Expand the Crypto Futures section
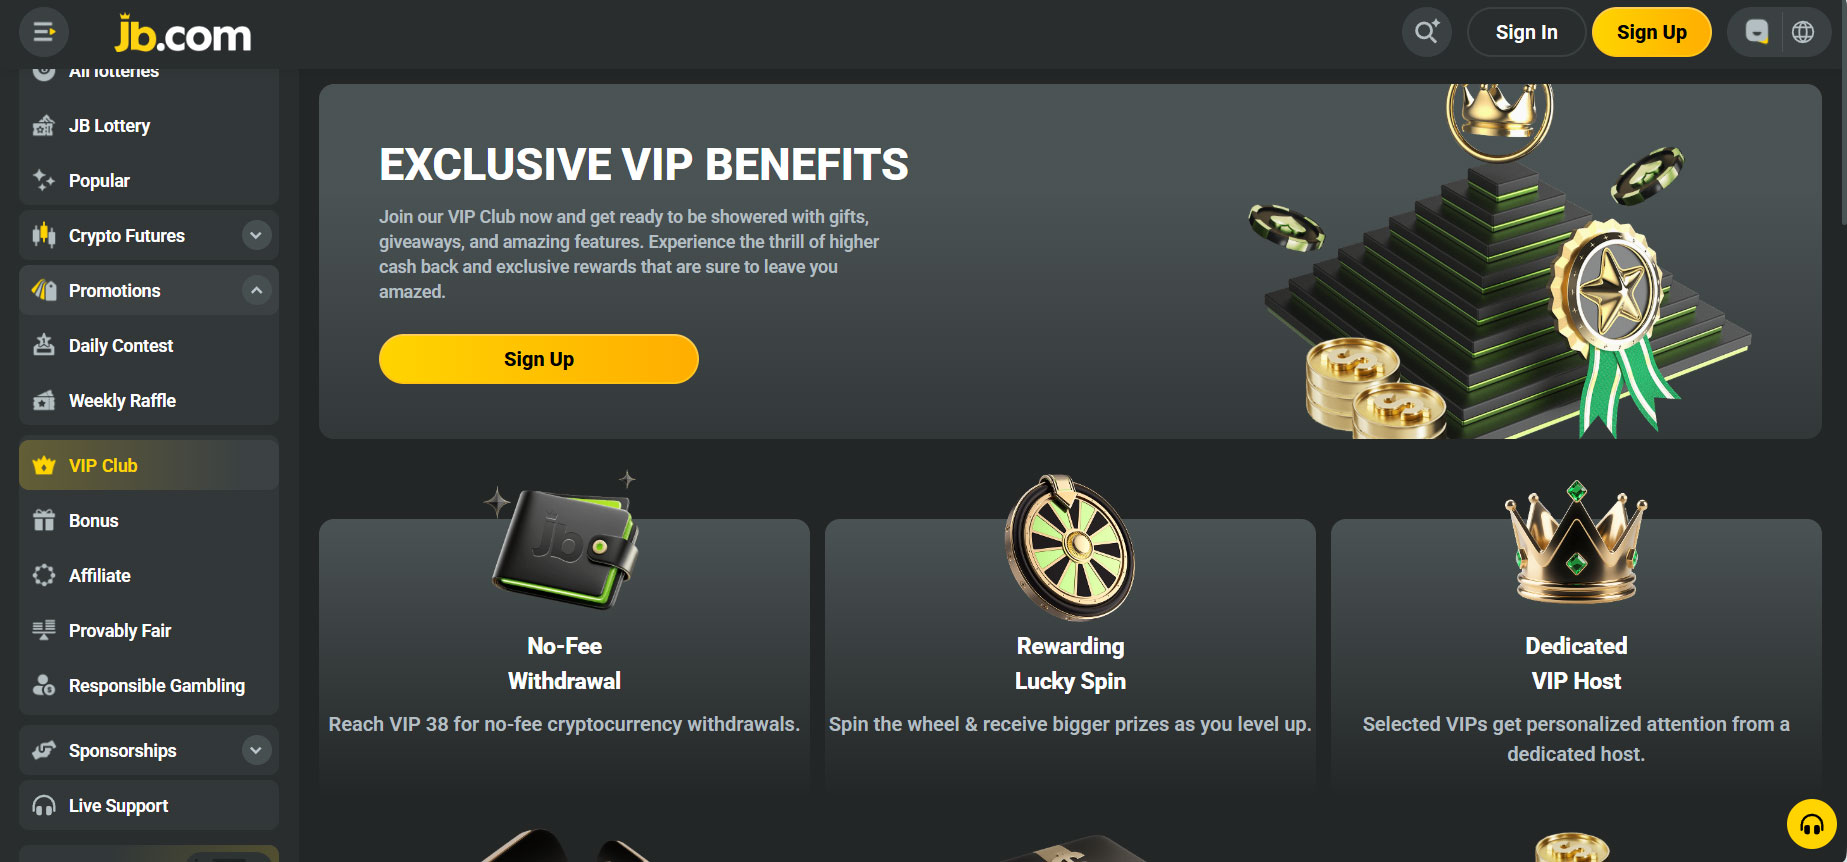Screen dimensions: 1847x862 257,236
